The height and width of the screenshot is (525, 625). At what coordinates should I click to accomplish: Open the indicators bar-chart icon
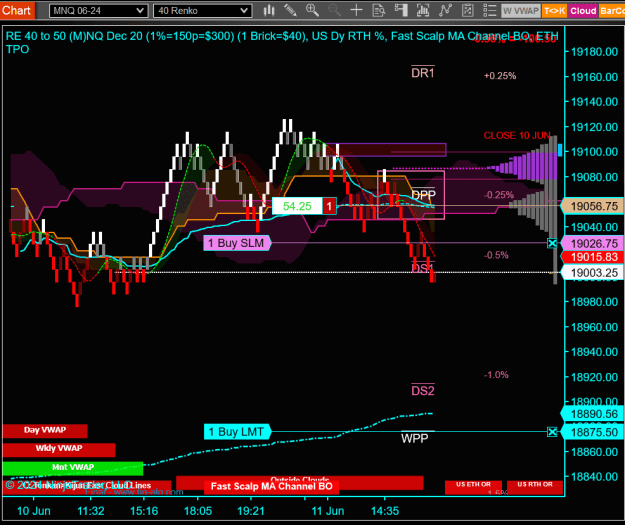click(x=423, y=10)
